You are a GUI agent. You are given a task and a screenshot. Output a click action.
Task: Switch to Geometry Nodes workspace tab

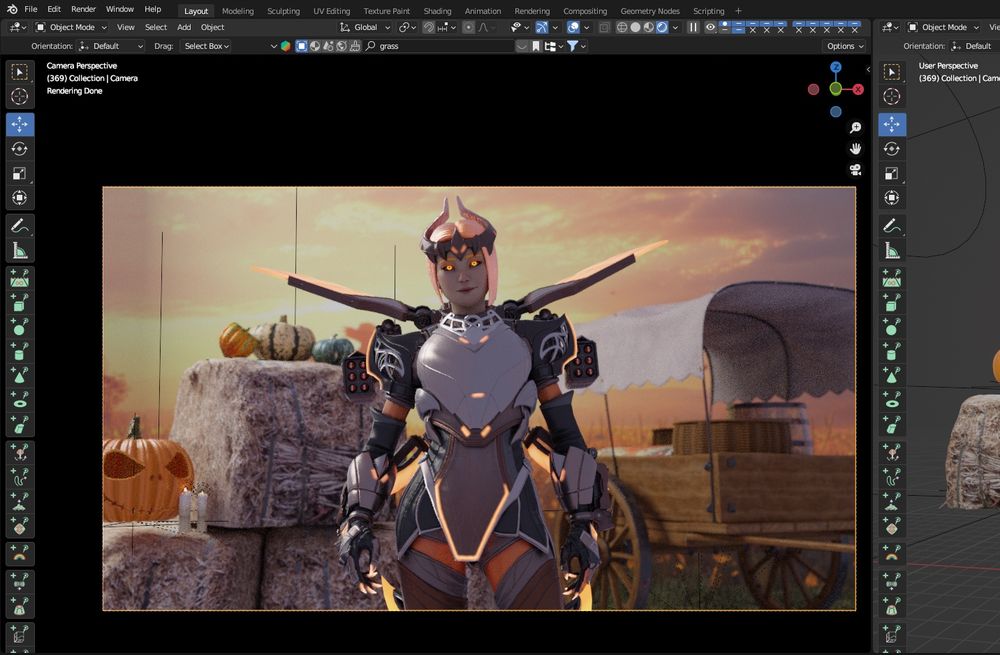point(649,11)
